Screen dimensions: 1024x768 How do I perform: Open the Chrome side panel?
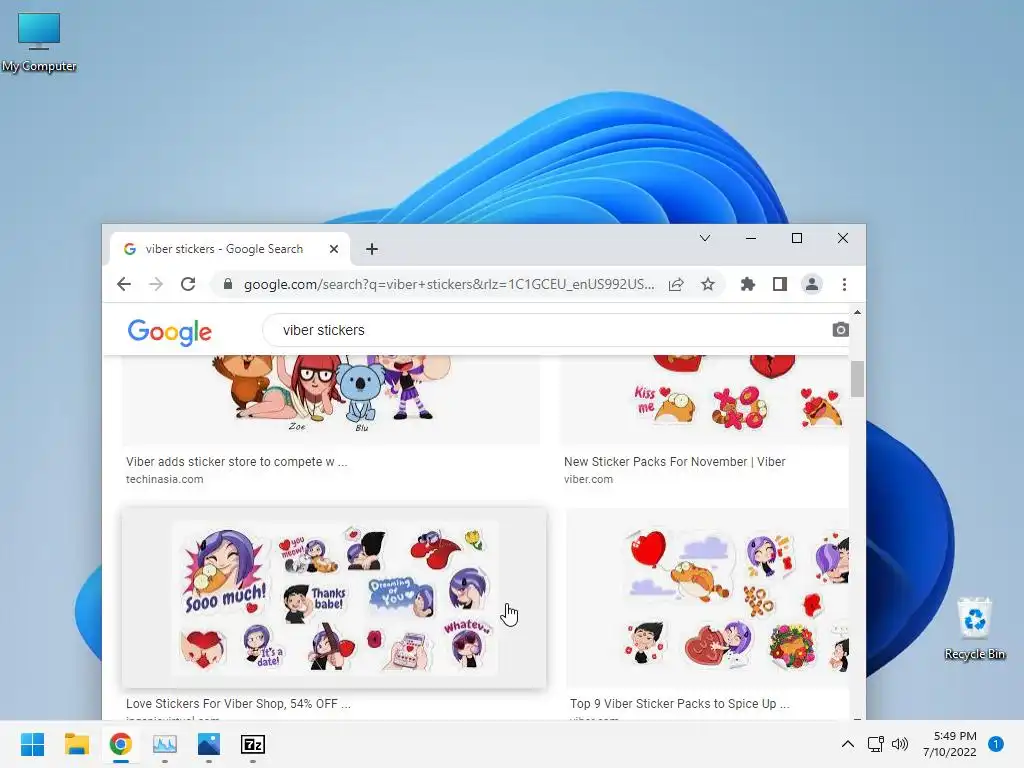pyautogui.click(x=780, y=284)
